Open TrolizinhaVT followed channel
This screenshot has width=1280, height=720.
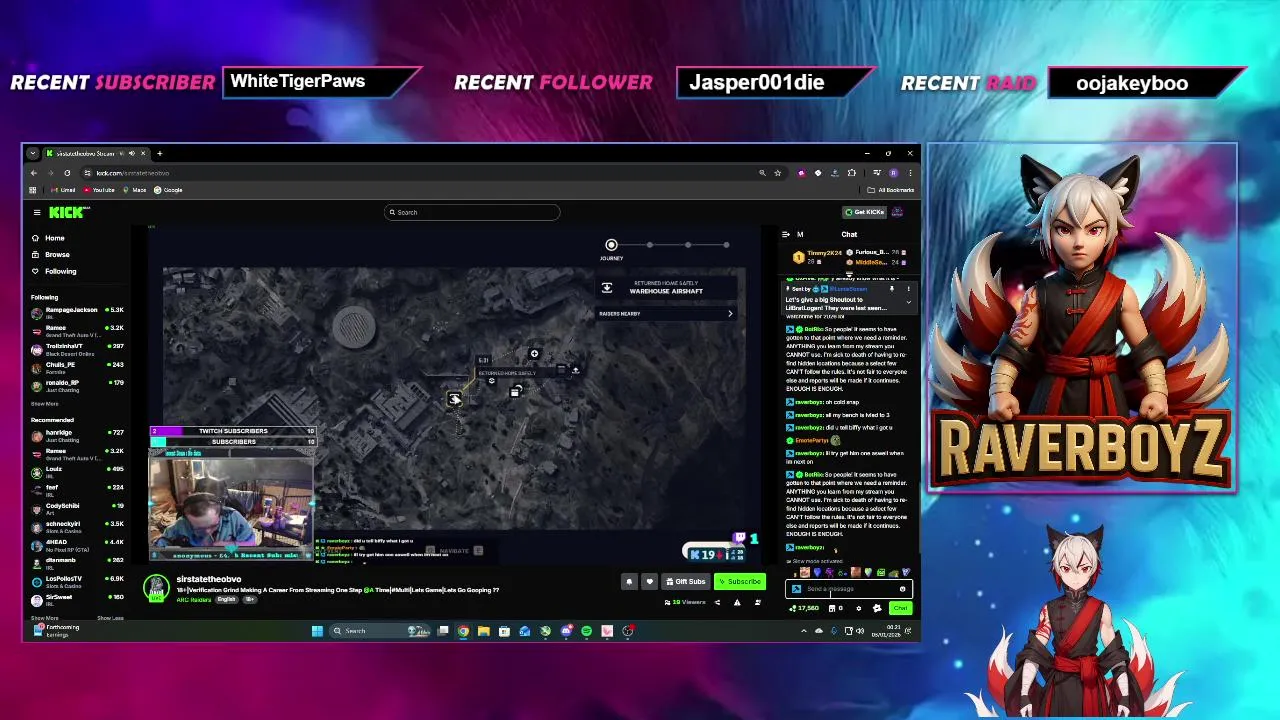(77, 348)
